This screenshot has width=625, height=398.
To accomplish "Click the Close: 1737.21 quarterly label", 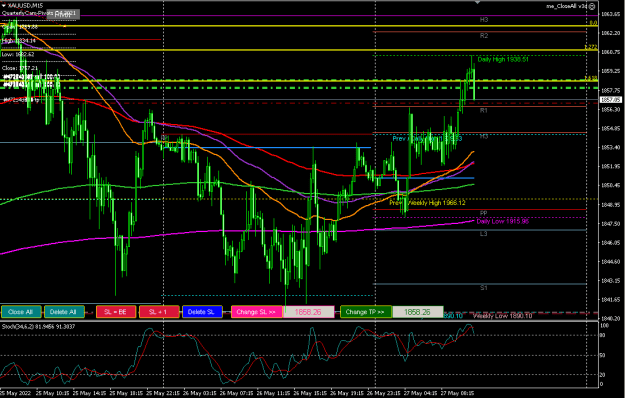I will pos(20,68).
